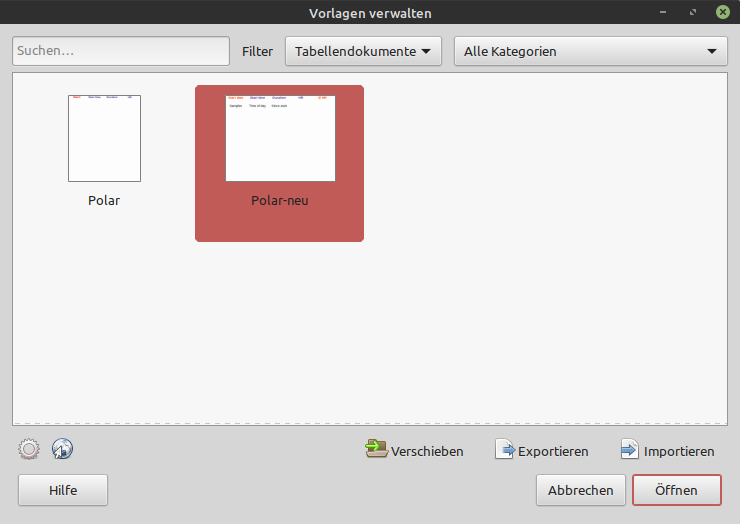
Task: Select the Polar template thumbnail
Action: pyautogui.click(x=104, y=138)
